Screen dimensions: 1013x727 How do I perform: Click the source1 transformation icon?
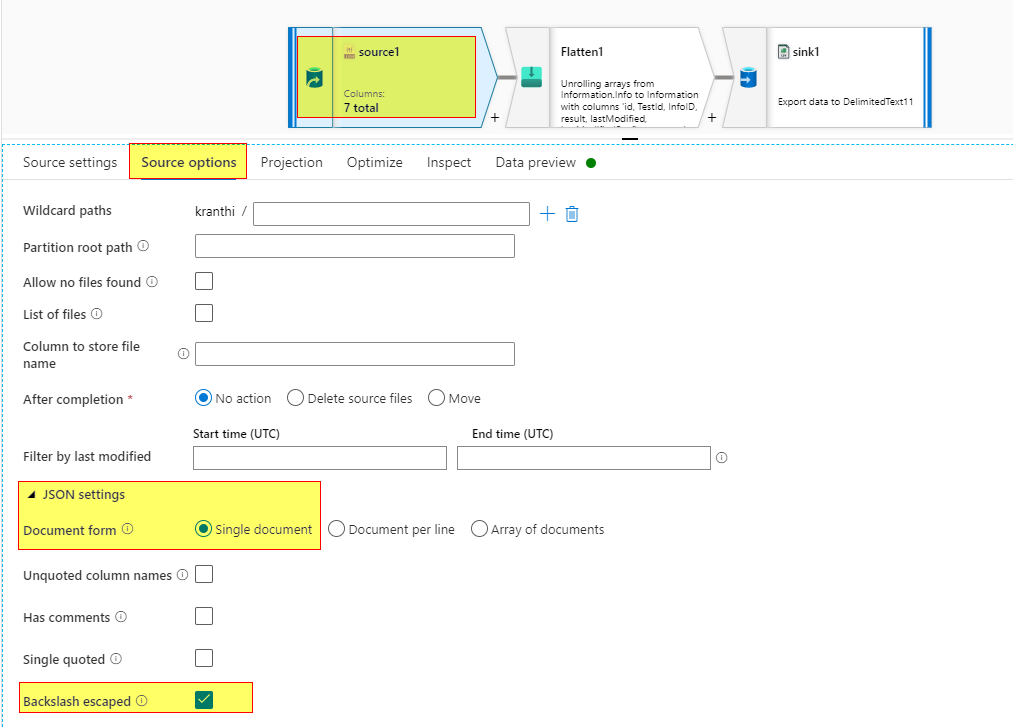click(x=314, y=78)
